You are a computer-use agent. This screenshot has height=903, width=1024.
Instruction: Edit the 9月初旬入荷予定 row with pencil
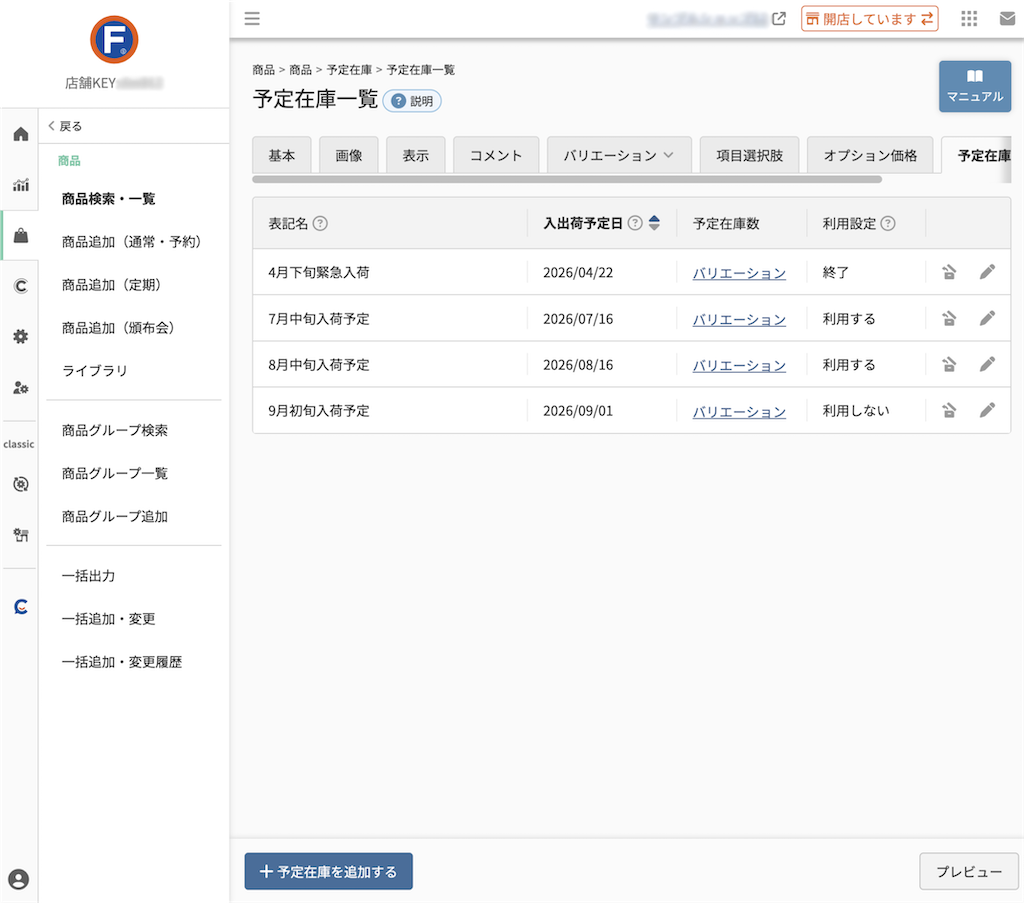pos(987,410)
